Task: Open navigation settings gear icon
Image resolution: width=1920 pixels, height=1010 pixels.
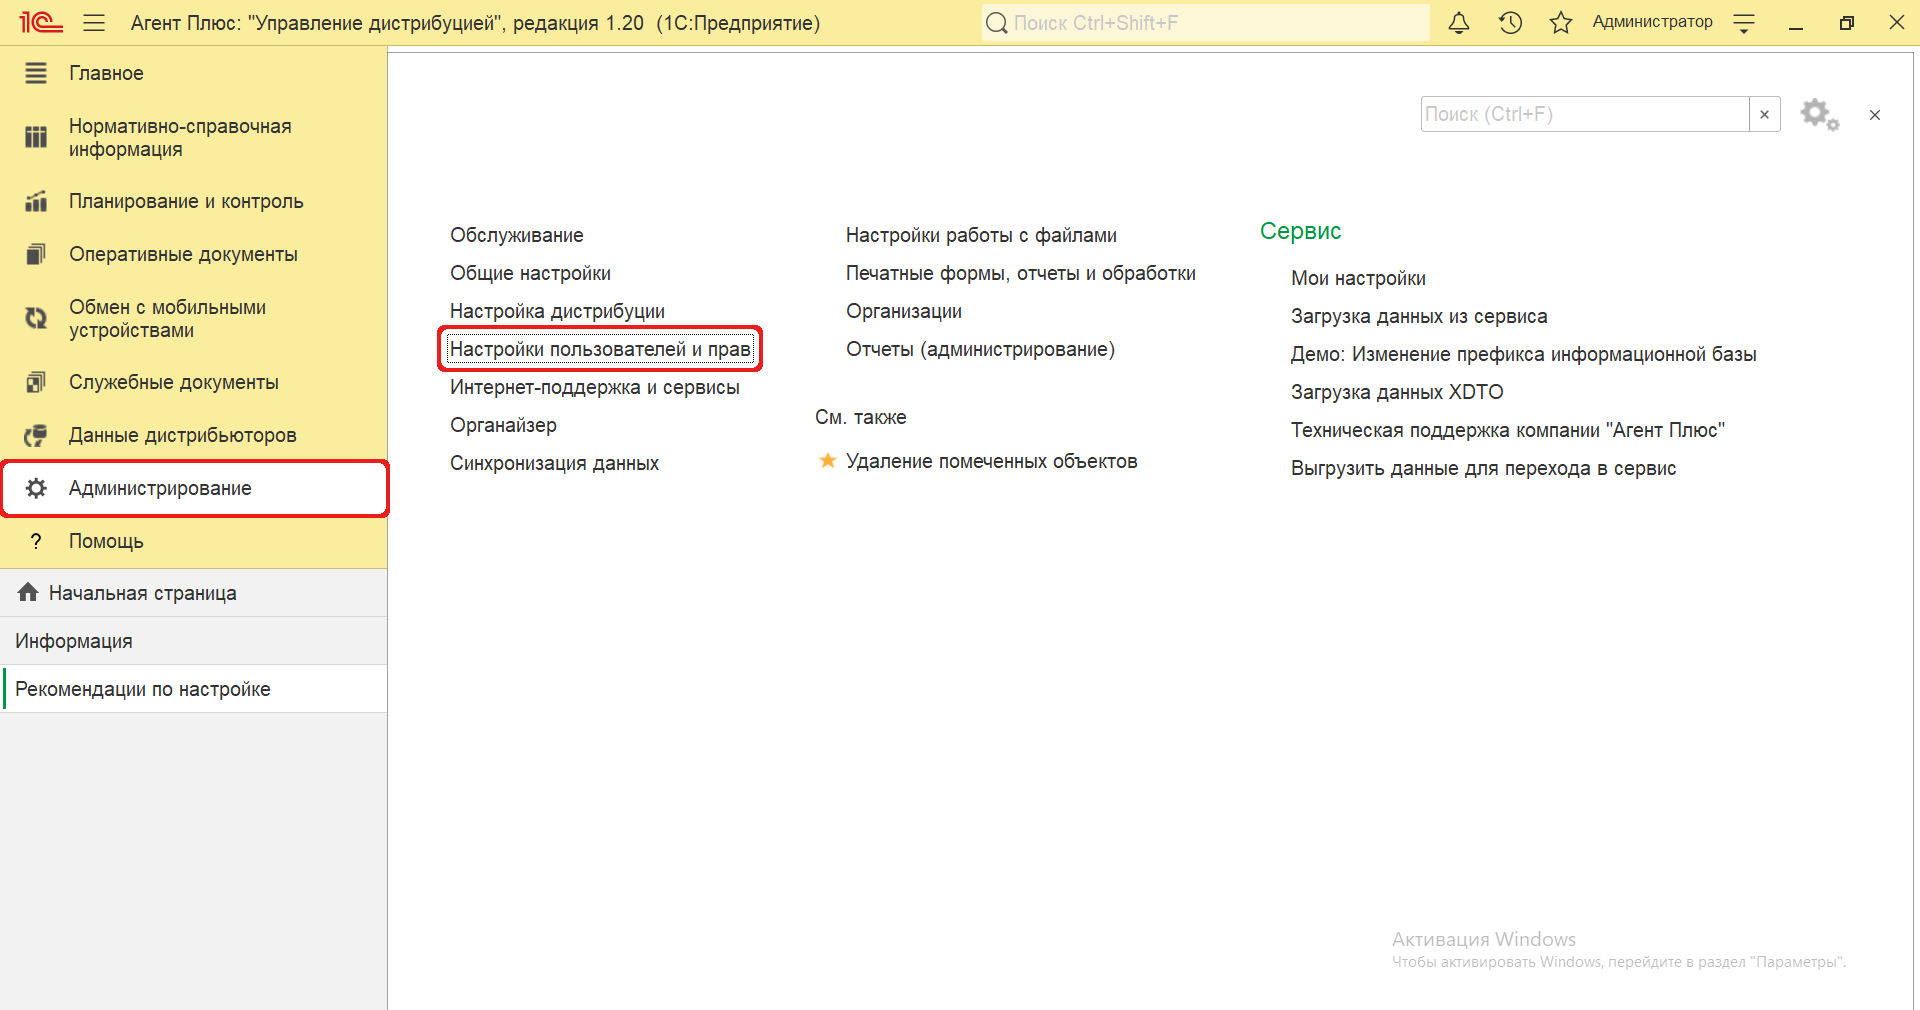Action: [x=1819, y=115]
